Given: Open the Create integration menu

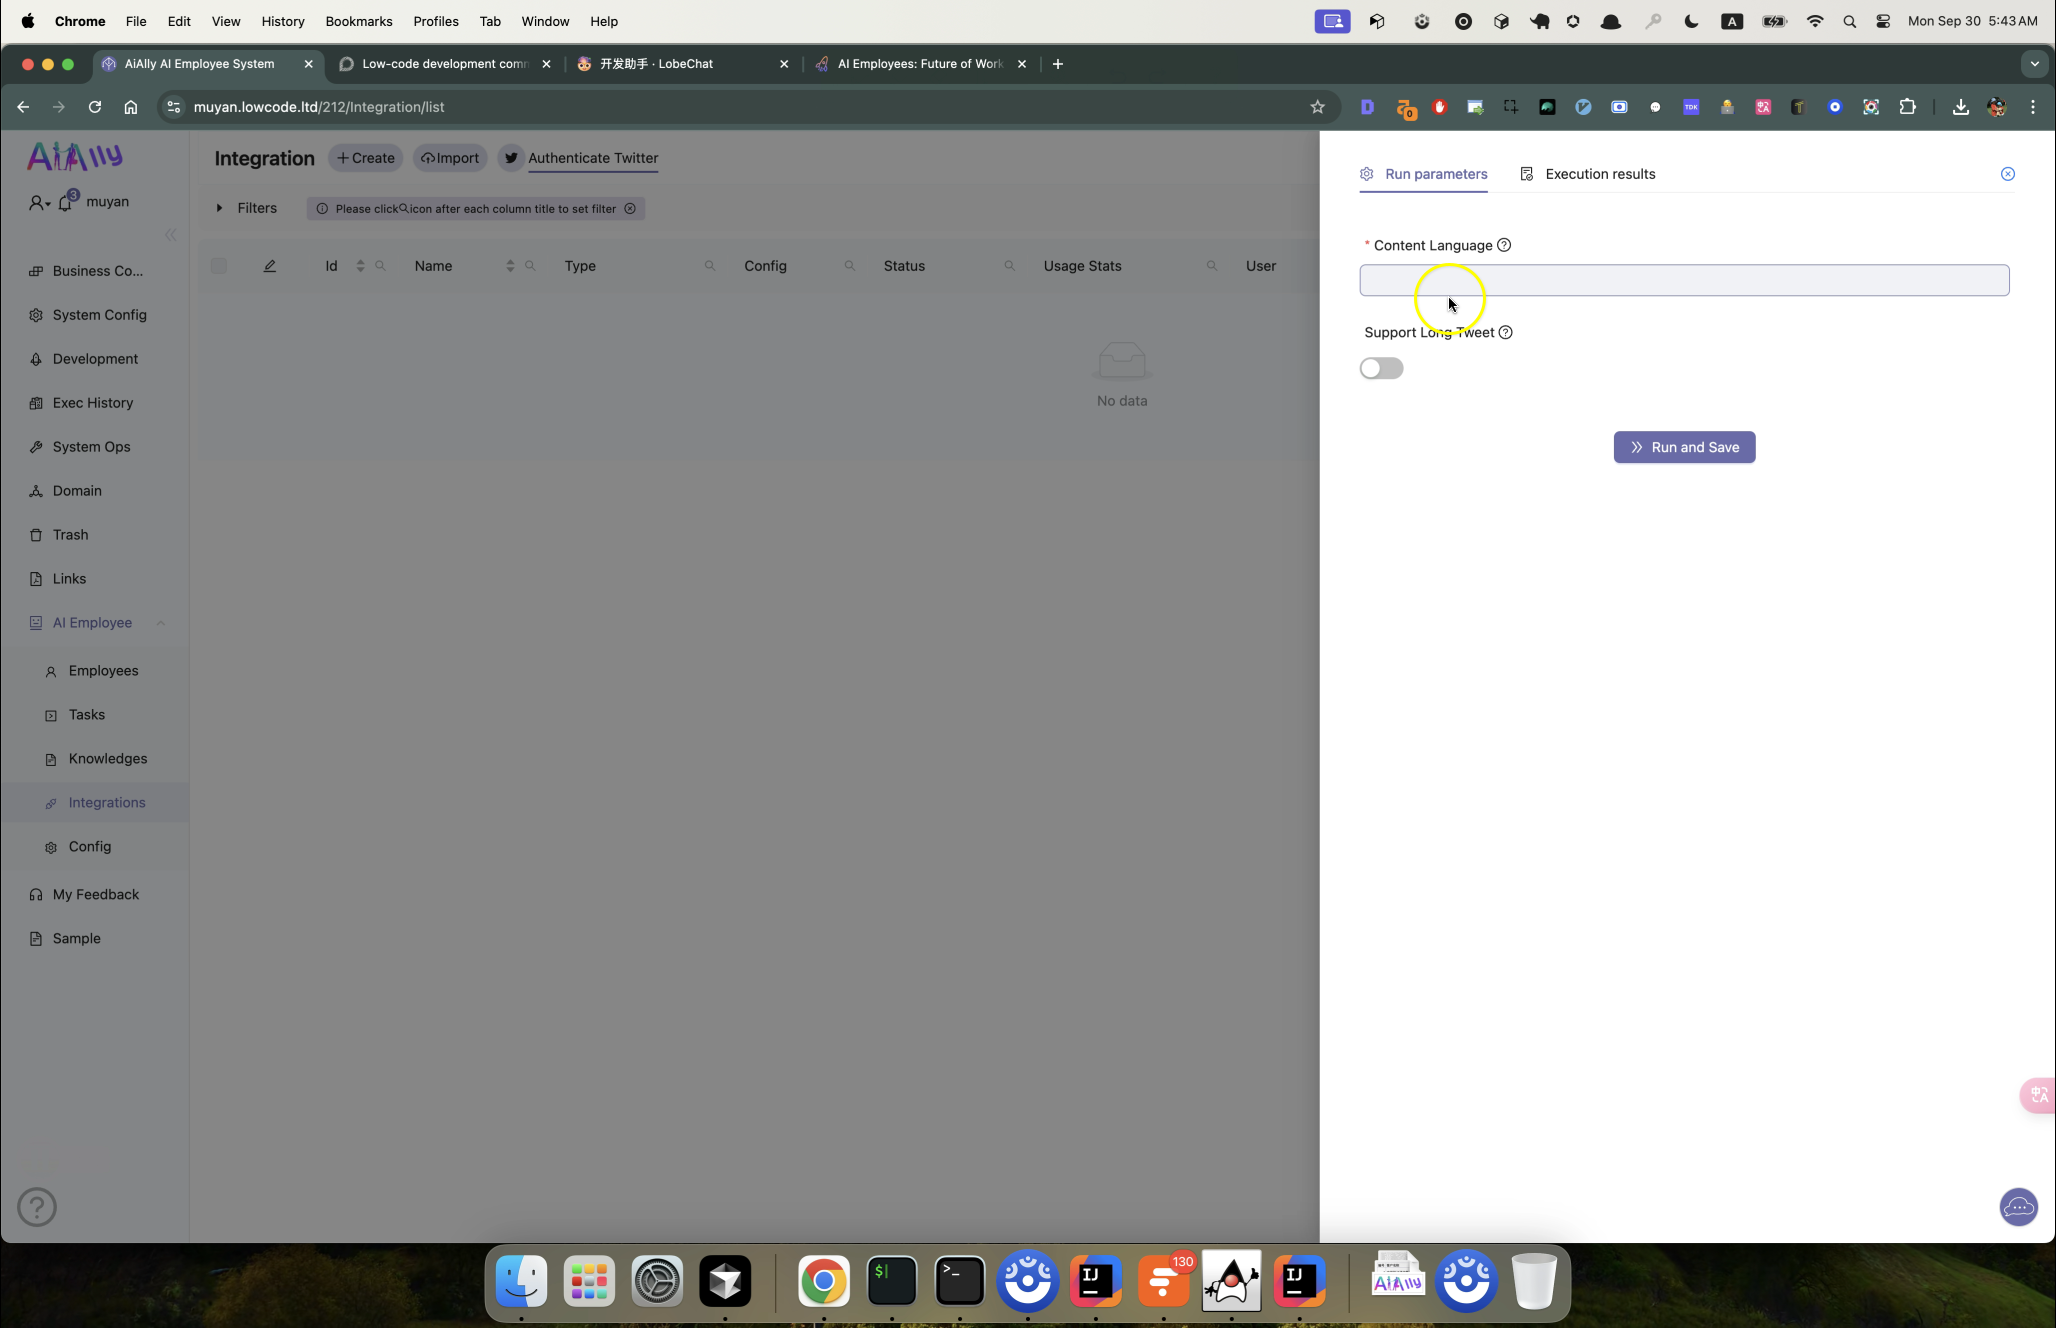Looking at the screenshot, I should pos(364,157).
